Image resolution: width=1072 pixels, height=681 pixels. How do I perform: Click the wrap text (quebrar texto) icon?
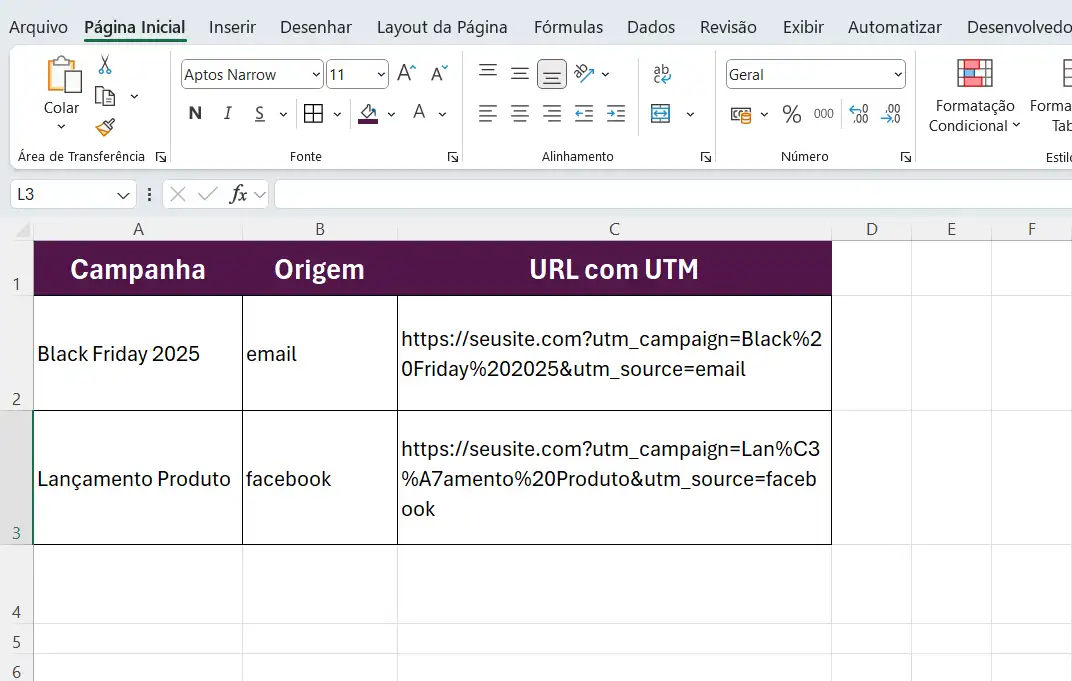pos(662,73)
